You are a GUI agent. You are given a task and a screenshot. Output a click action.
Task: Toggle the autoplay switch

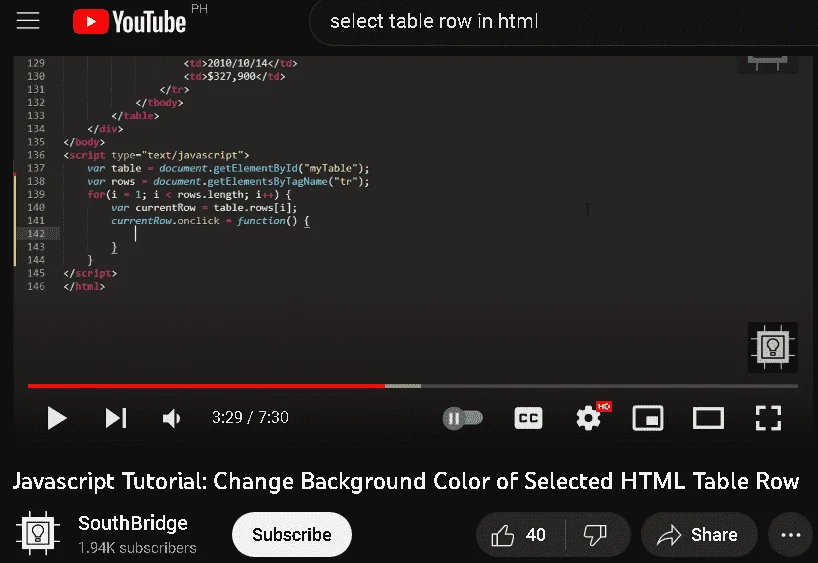pyautogui.click(x=462, y=418)
